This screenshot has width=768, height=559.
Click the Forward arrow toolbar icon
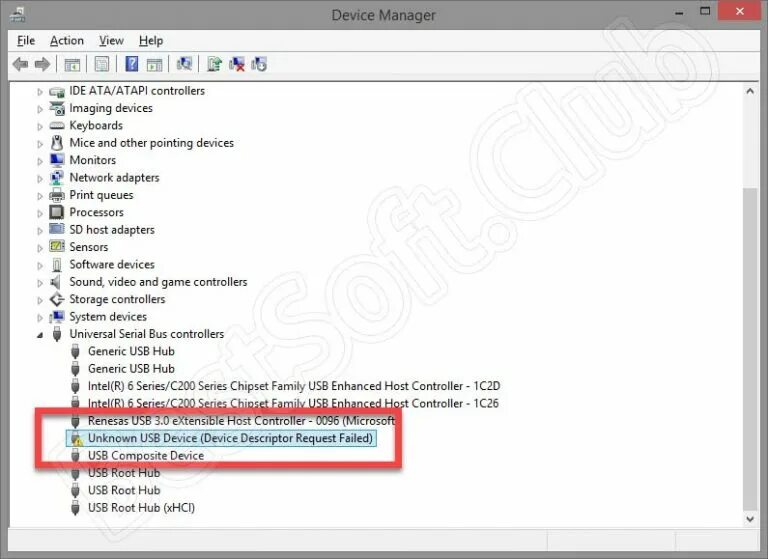click(43, 64)
